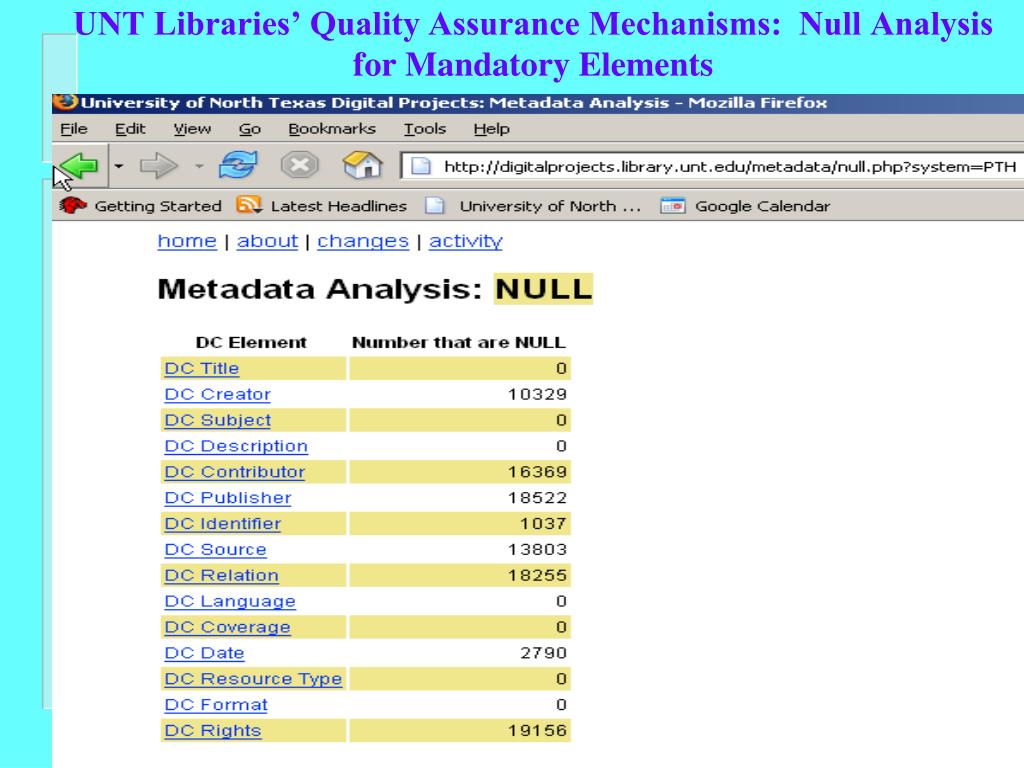Open the DC Source link
This screenshot has width=1024, height=768.
tap(216, 550)
